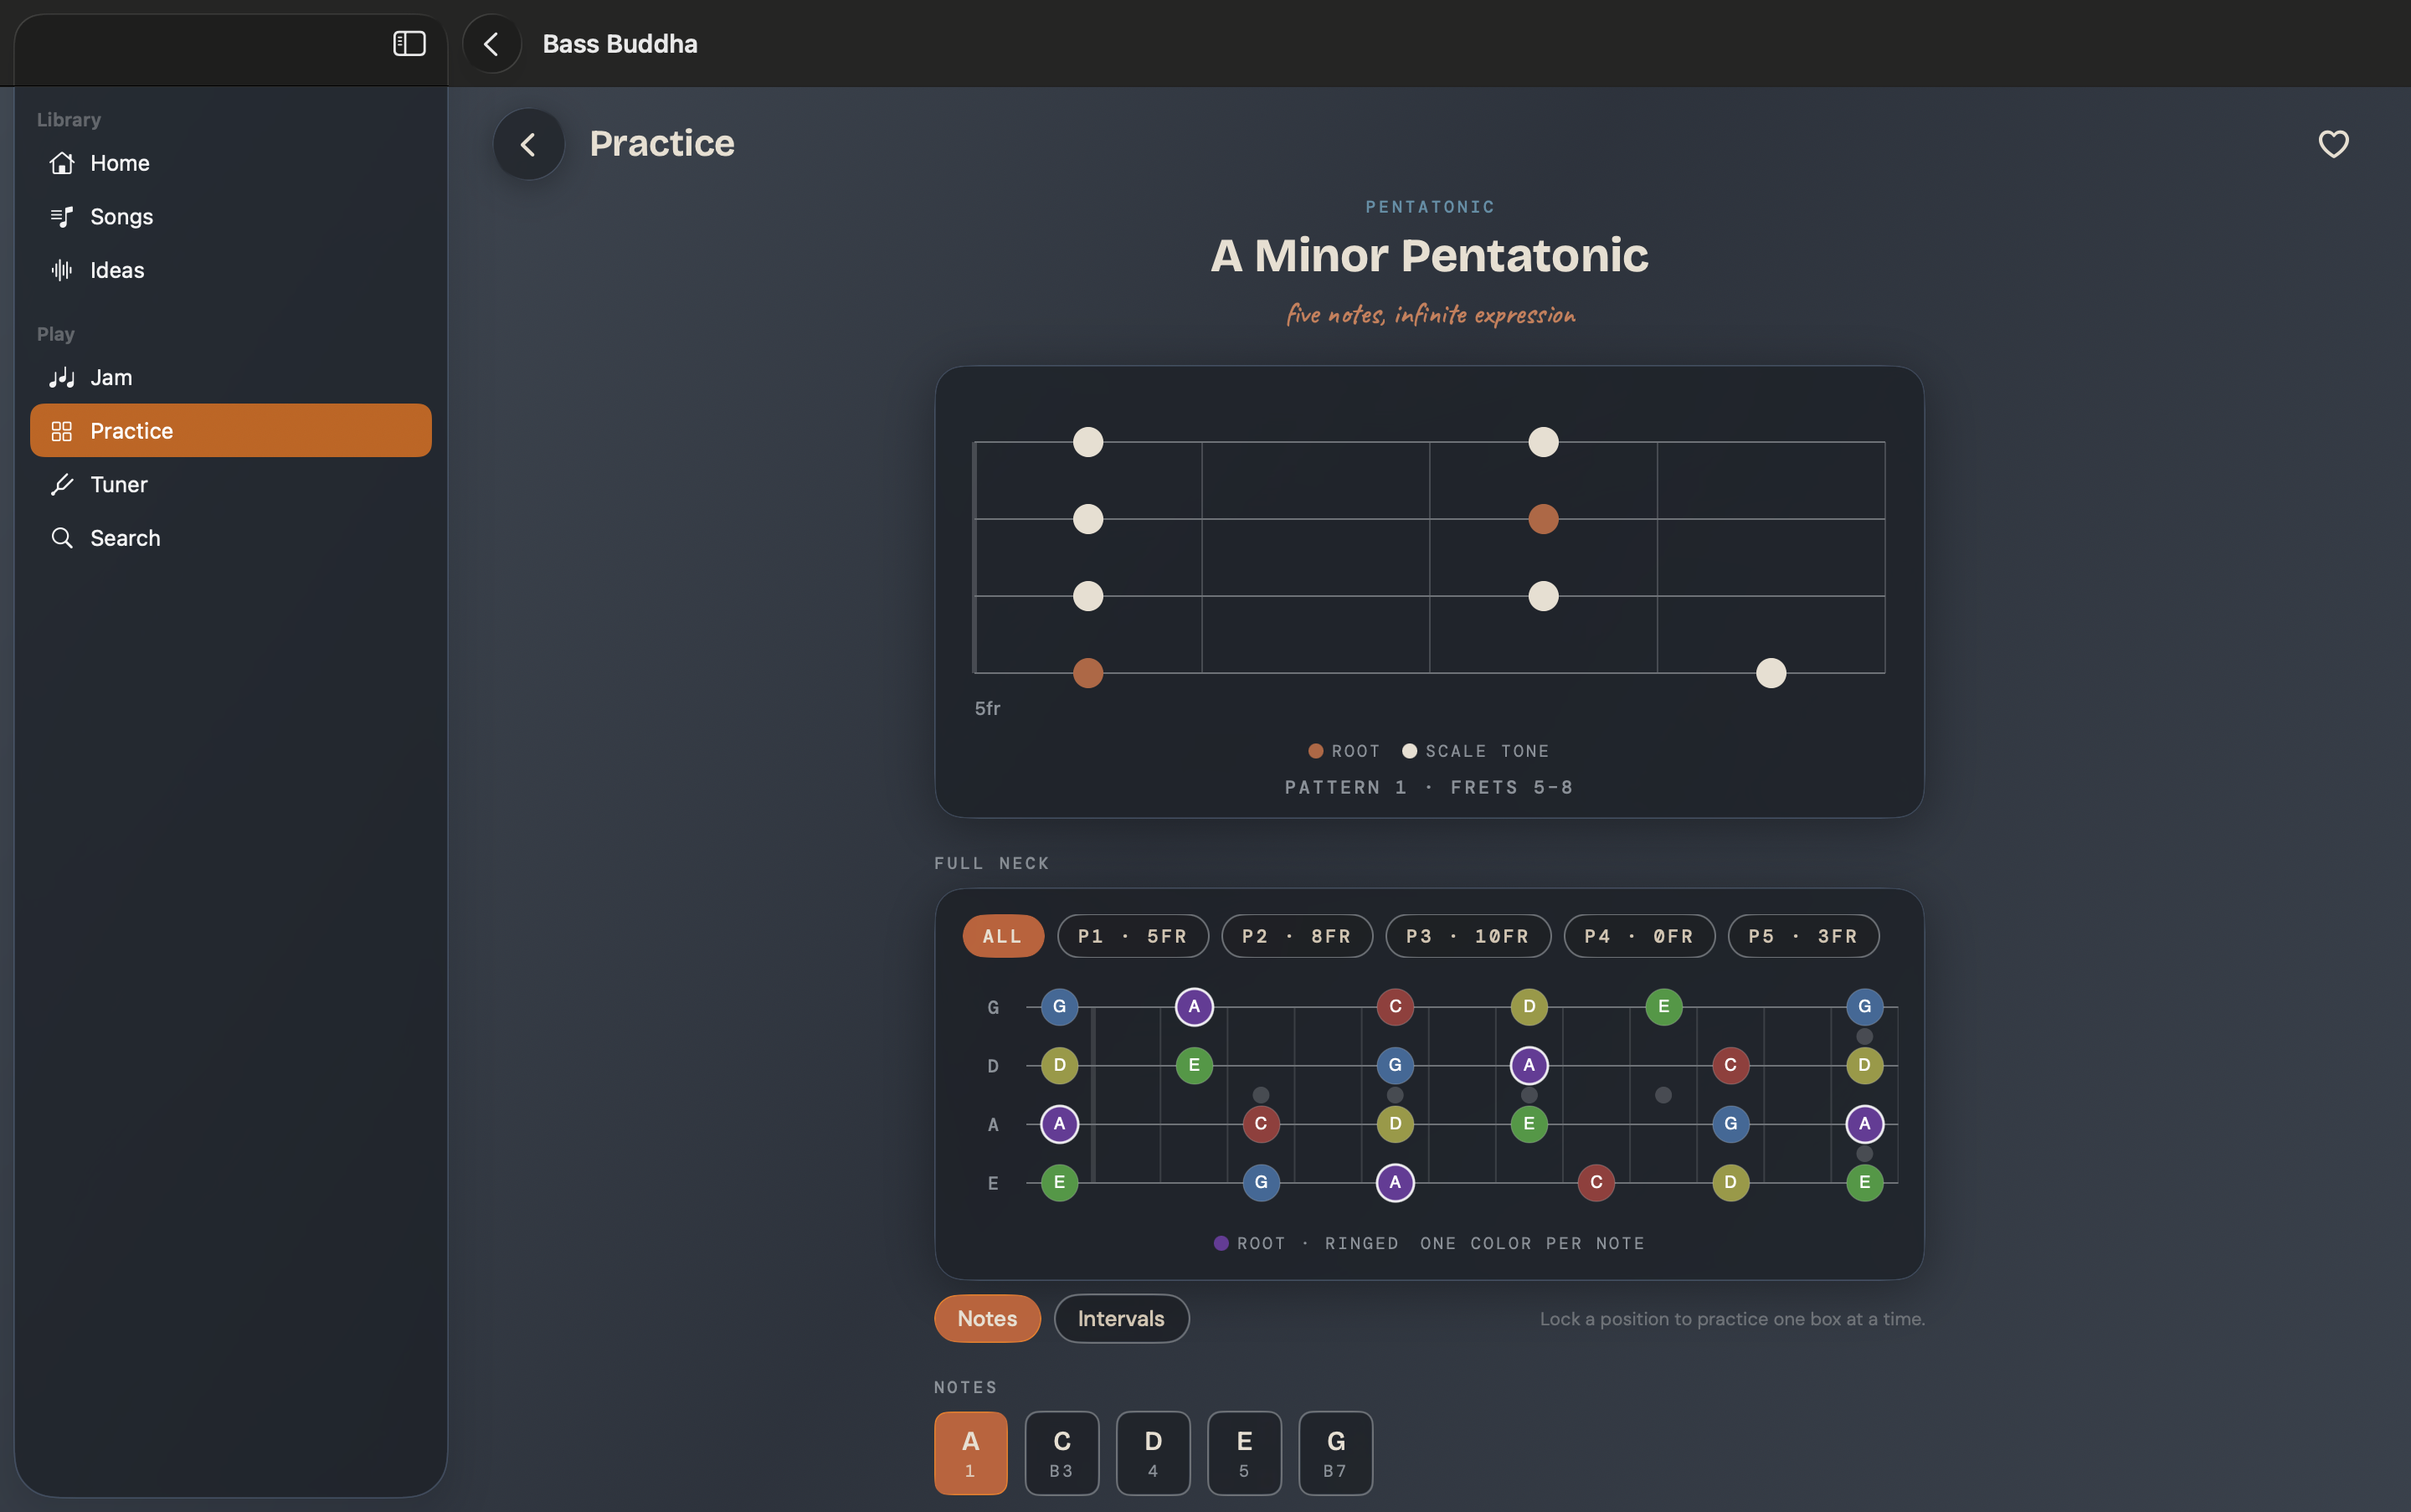Image resolution: width=2411 pixels, height=1512 pixels.
Task: Click open G note on G string
Action: click(x=1059, y=1007)
